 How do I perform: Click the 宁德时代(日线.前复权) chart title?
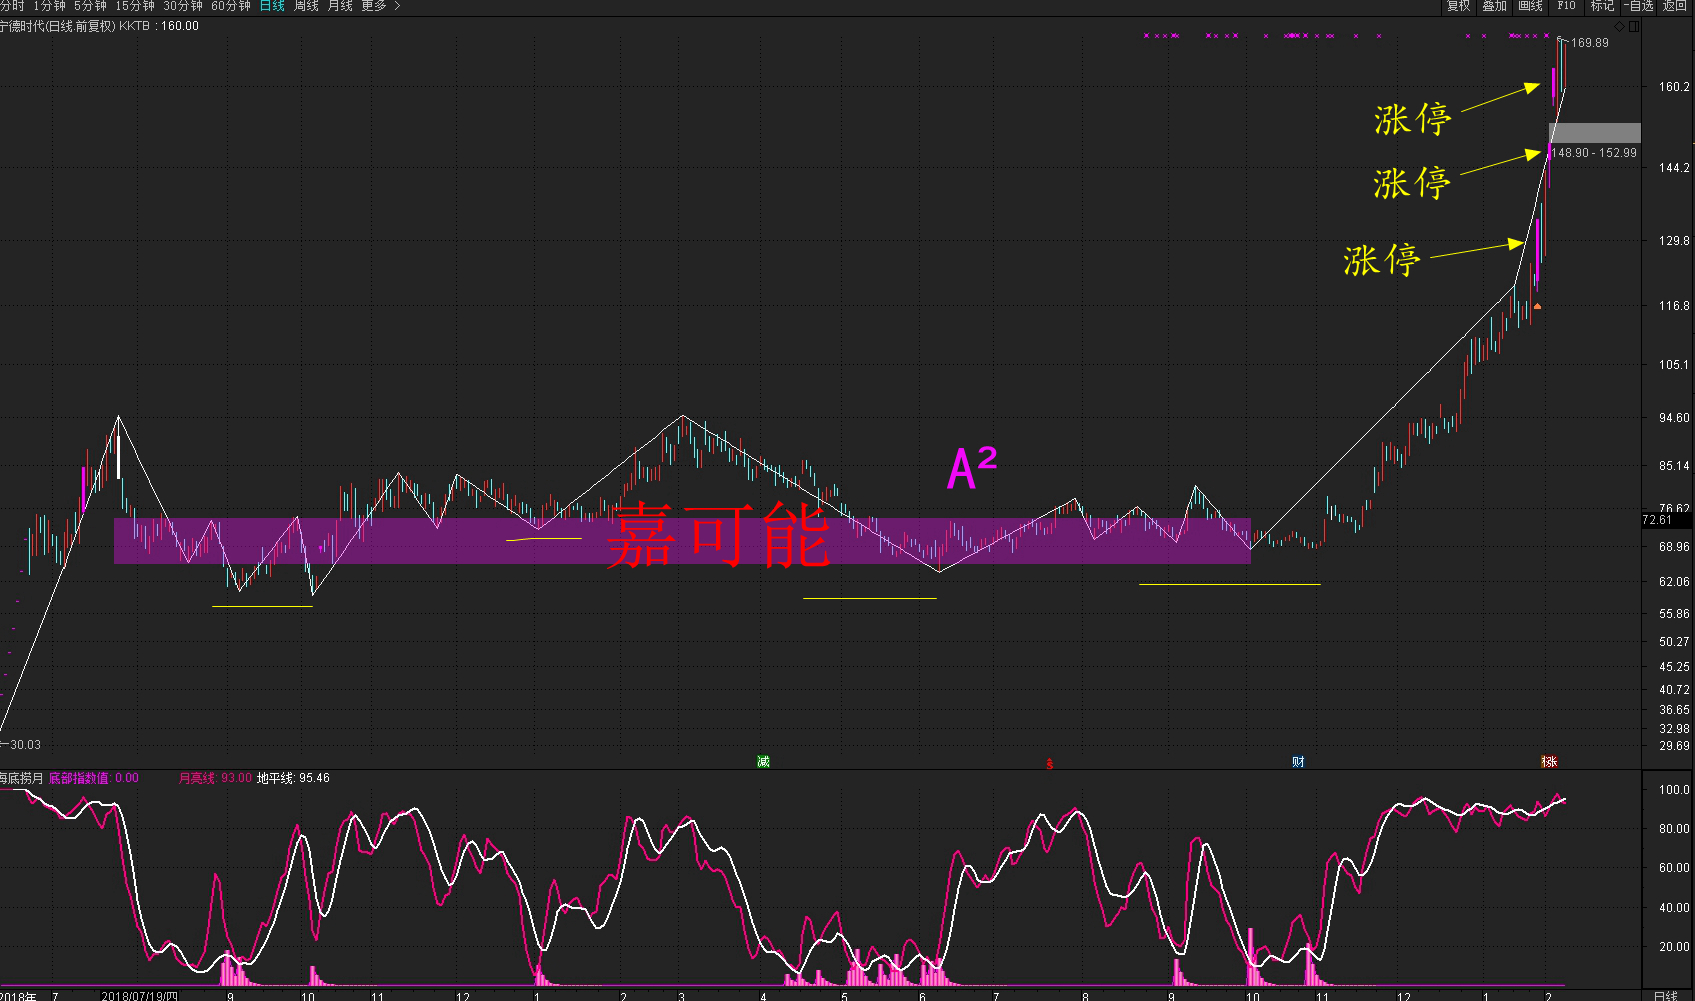(x=58, y=26)
